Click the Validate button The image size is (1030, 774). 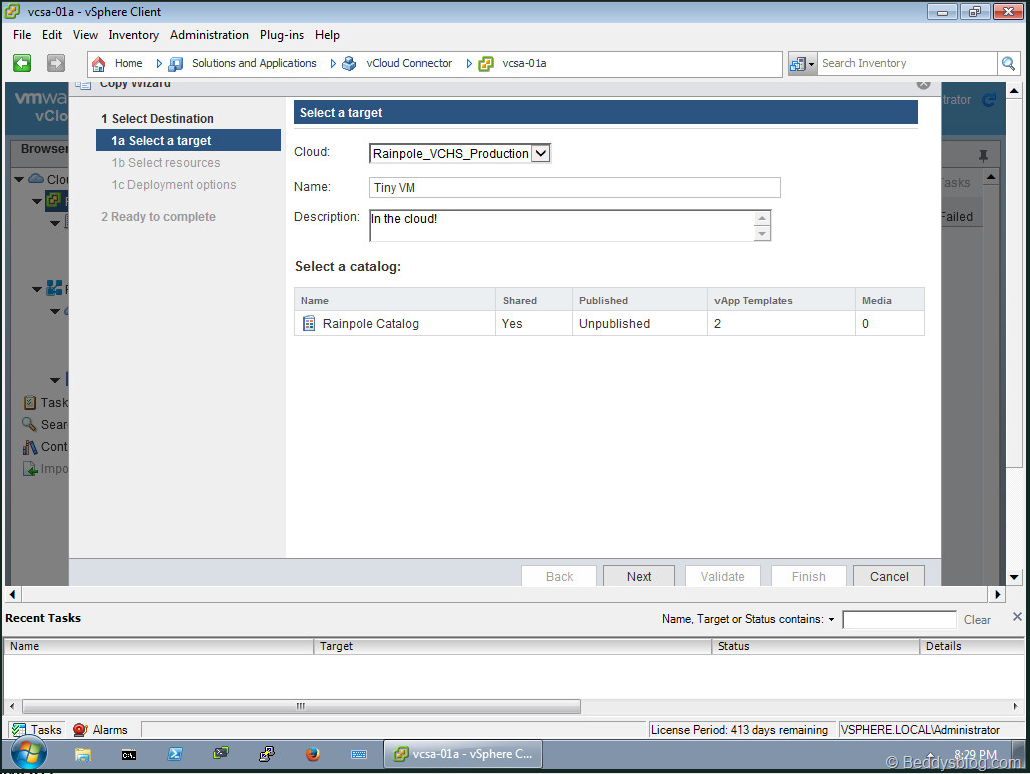pyautogui.click(x=723, y=576)
